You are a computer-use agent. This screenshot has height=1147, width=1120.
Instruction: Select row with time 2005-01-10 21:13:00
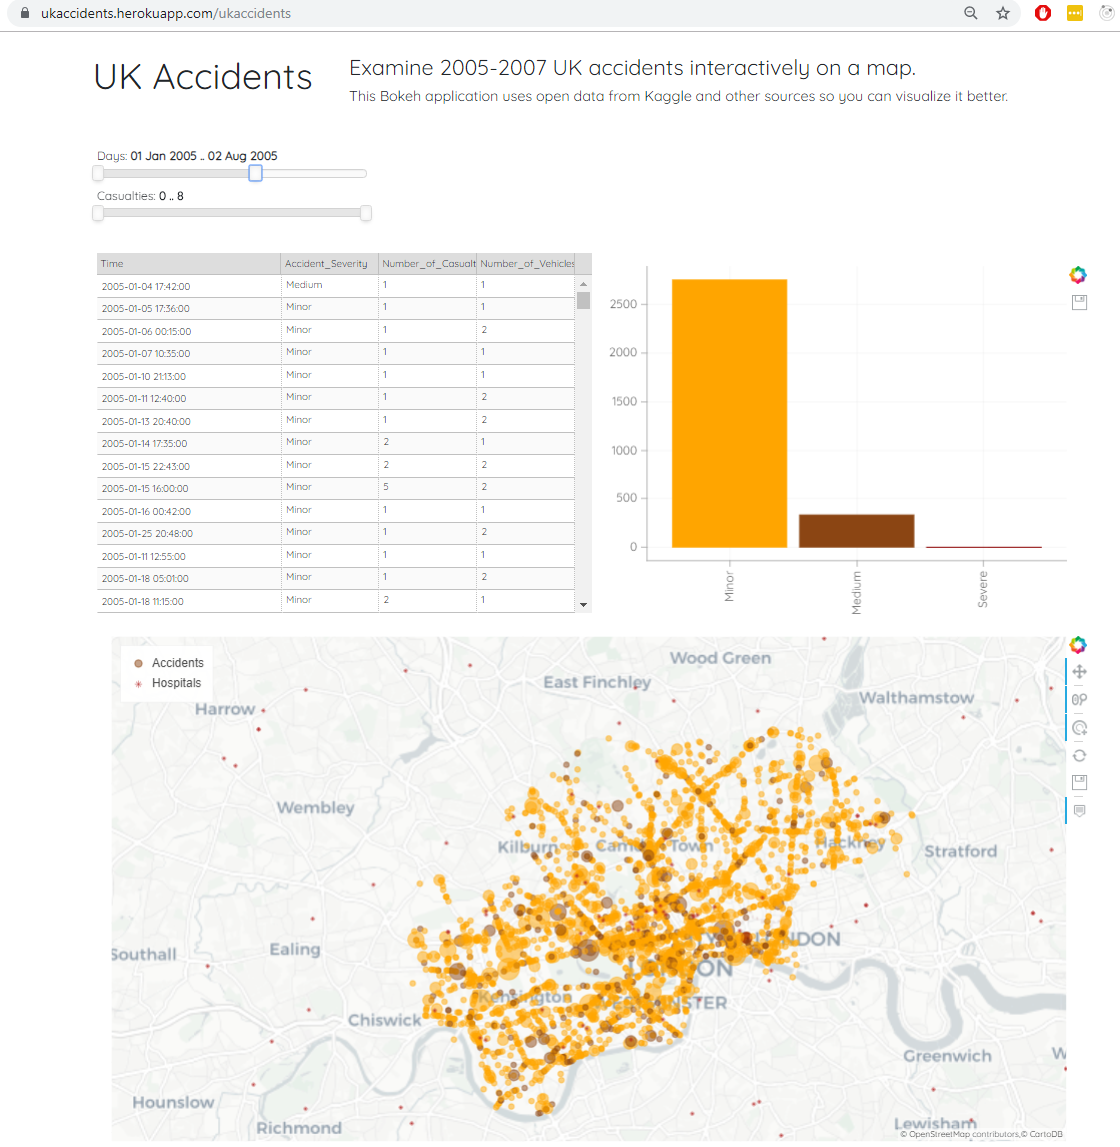pos(336,376)
